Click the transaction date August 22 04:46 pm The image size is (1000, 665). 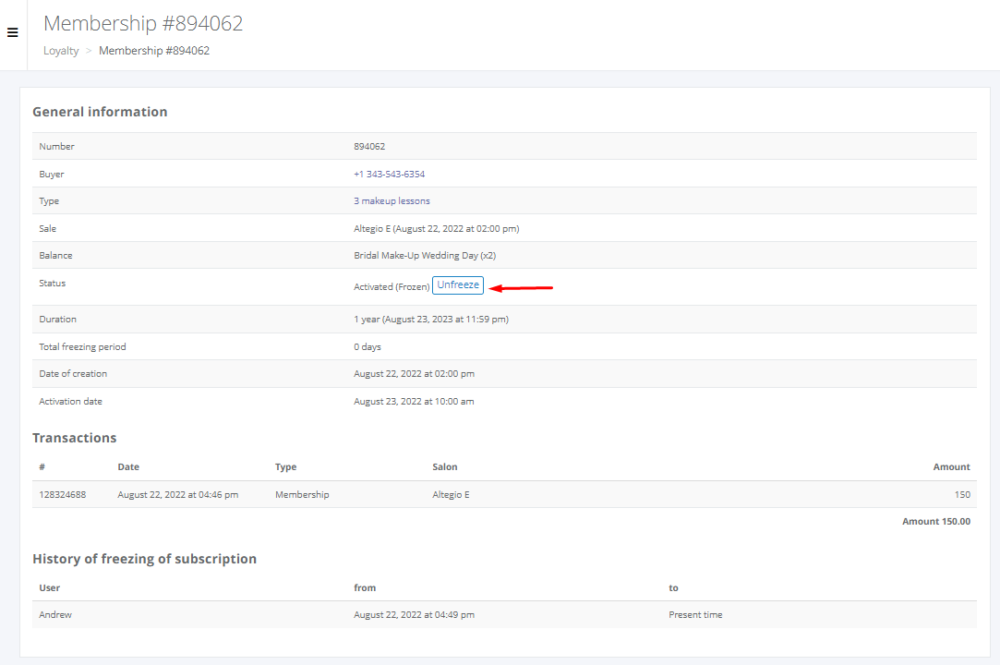[x=178, y=494]
